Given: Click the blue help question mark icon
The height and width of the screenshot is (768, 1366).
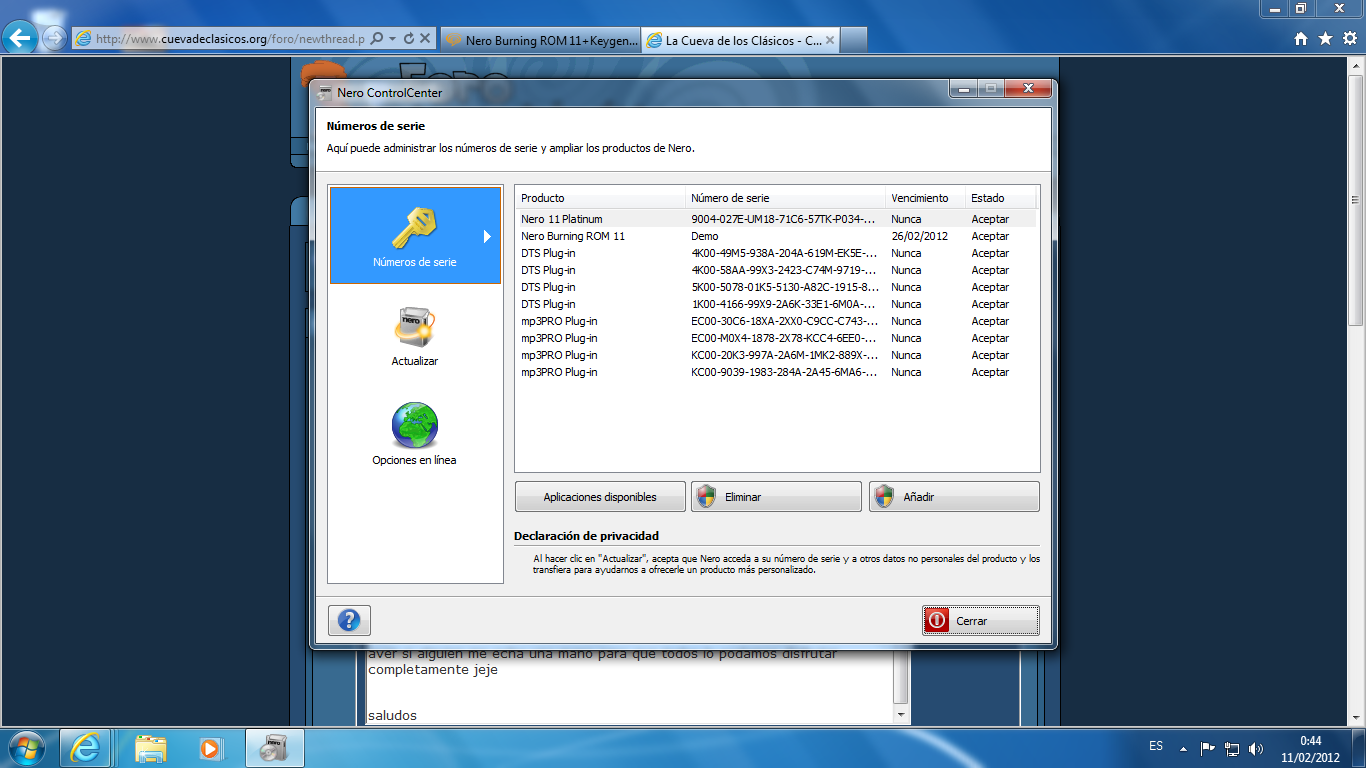Looking at the screenshot, I should (349, 620).
